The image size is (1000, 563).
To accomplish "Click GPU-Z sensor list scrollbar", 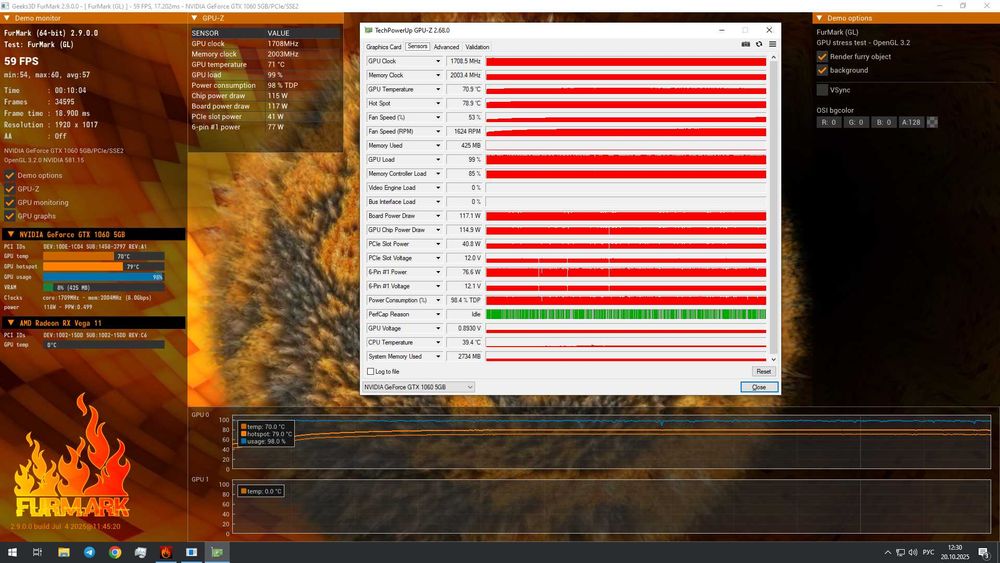I will (774, 207).
